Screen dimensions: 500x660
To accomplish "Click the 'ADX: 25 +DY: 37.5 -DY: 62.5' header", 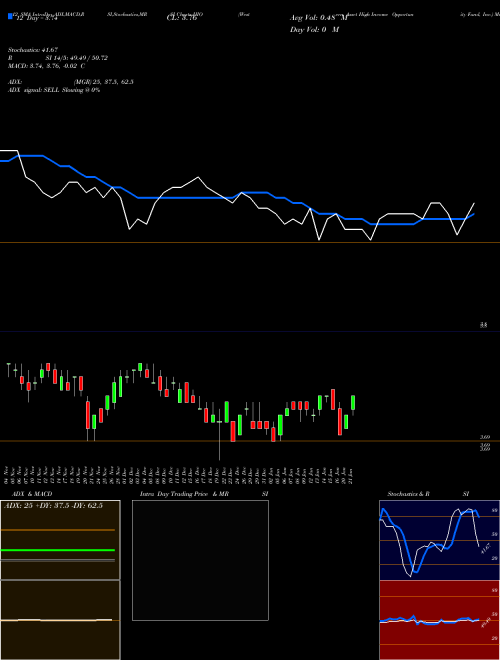I will 53,506.
